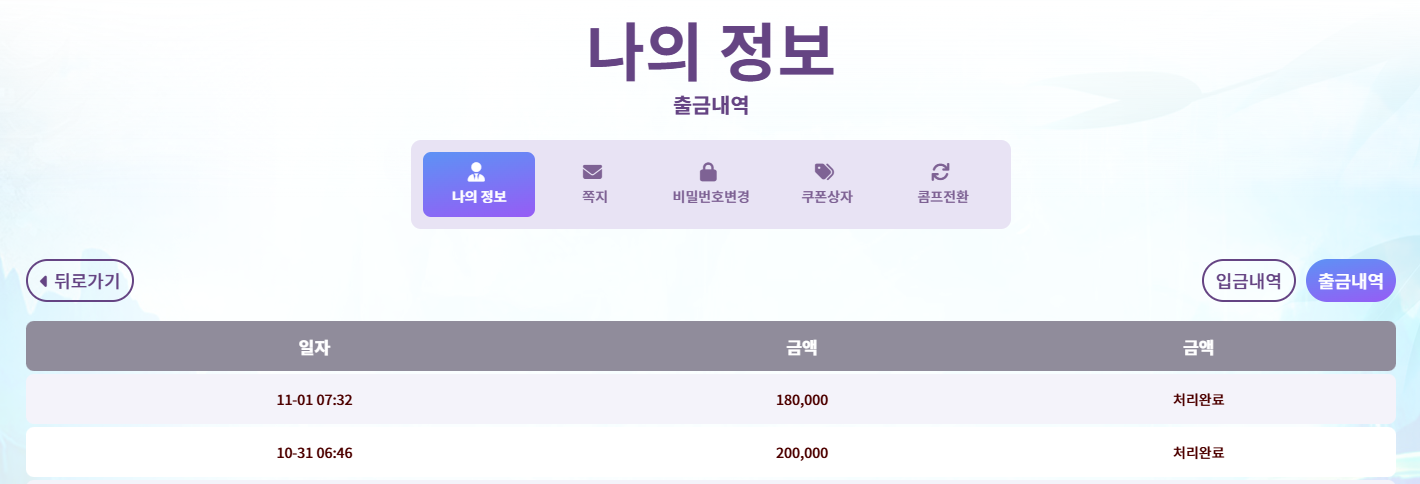Select the 10-31 06:46 date cell
This screenshot has width=1420, height=484.
click(x=314, y=453)
